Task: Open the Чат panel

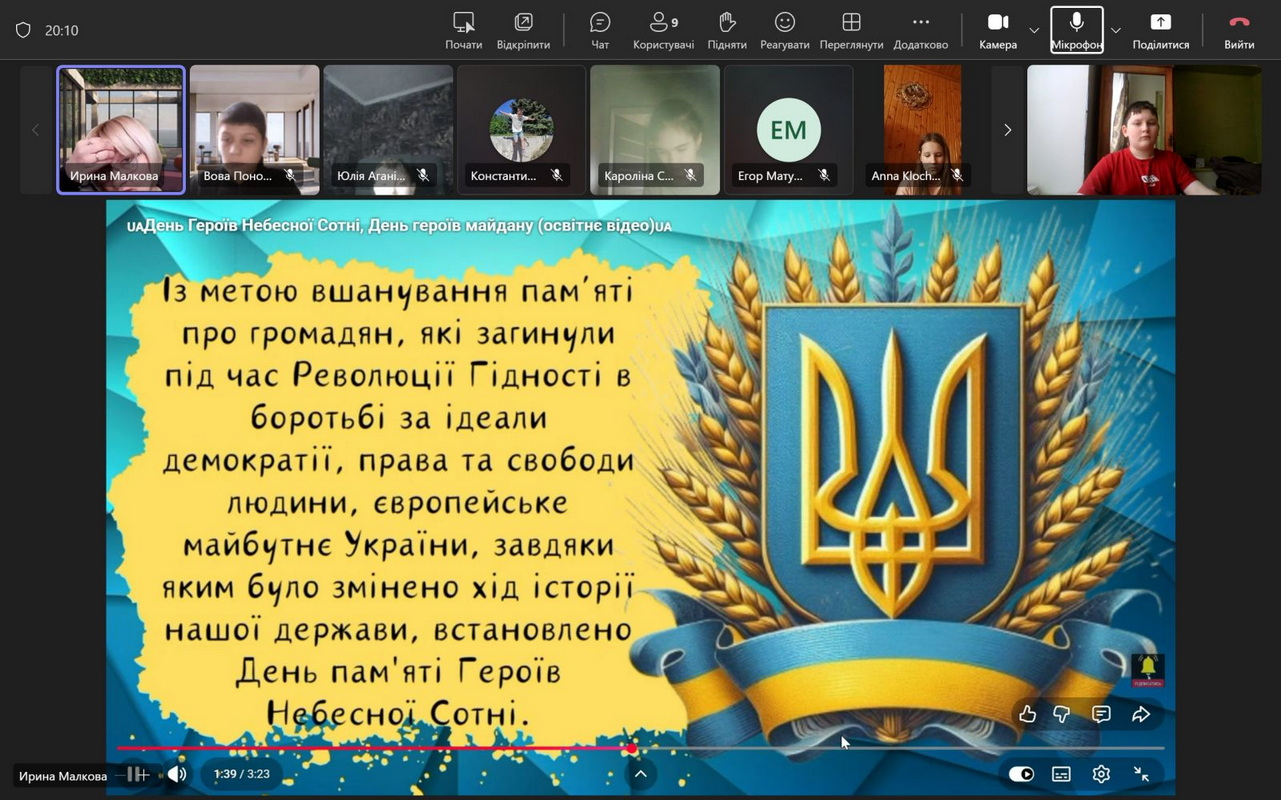Action: tap(600, 30)
